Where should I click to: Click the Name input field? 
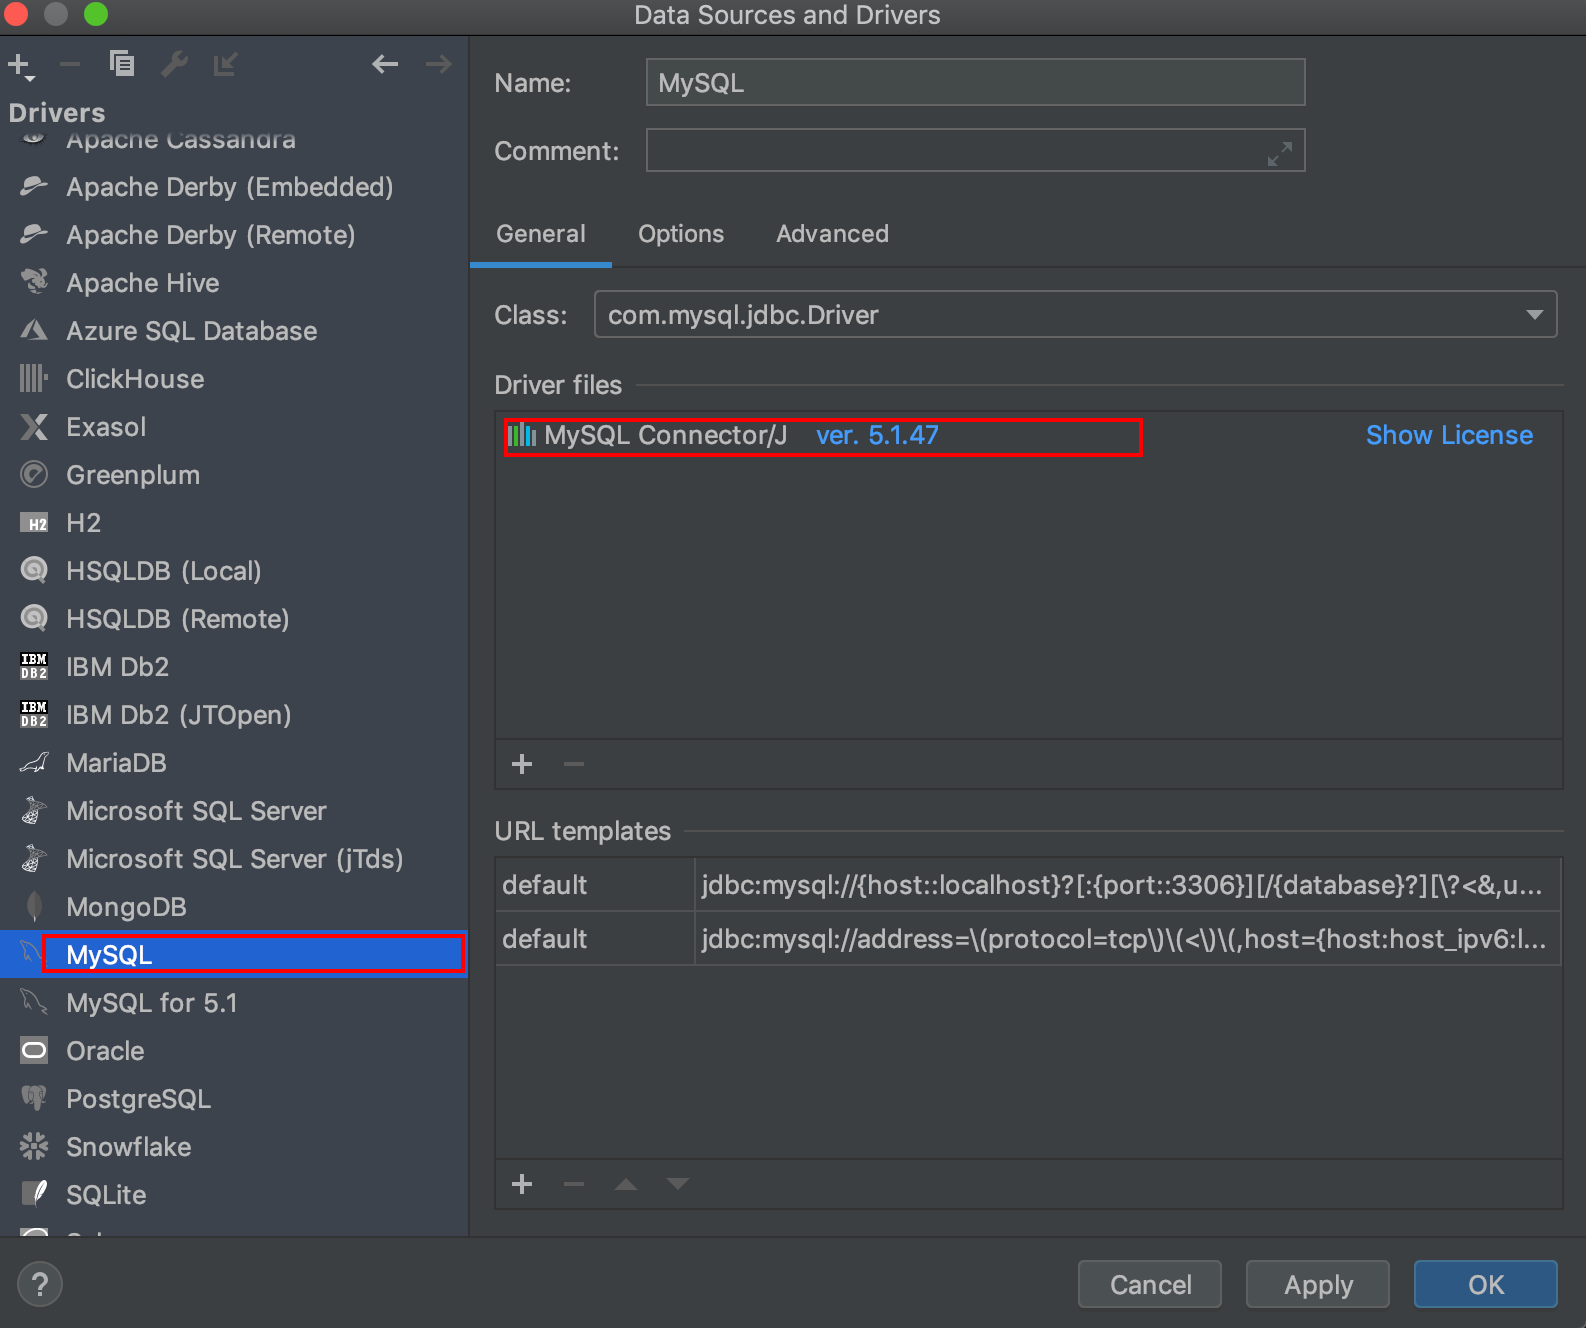[x=975, y=82]
